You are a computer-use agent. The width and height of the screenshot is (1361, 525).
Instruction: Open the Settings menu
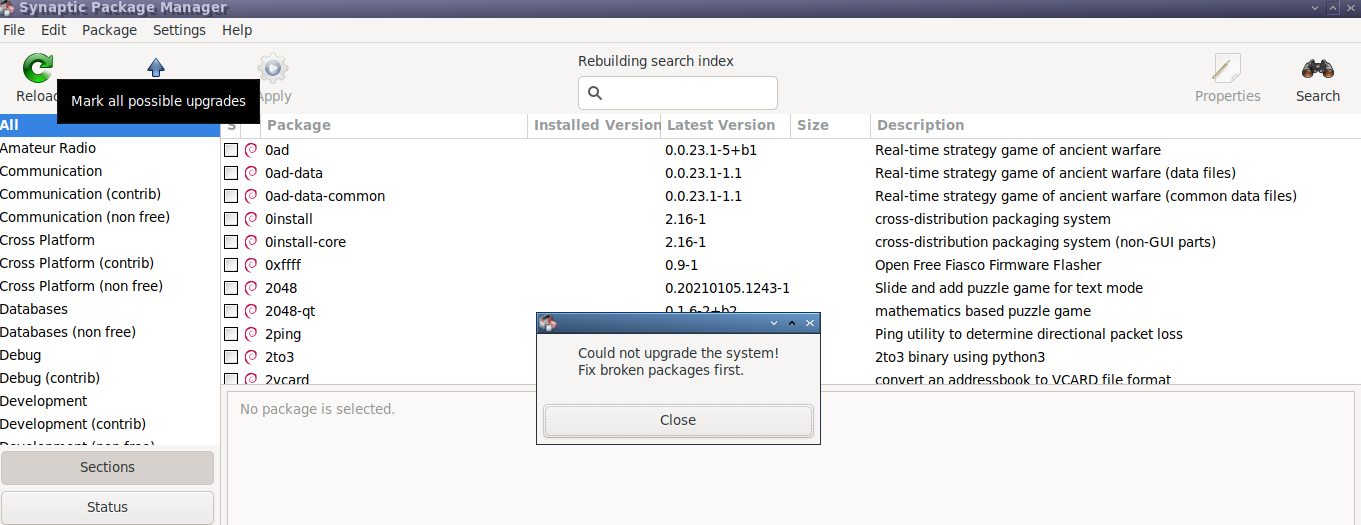pyautogui.click(x=179, y=30)
